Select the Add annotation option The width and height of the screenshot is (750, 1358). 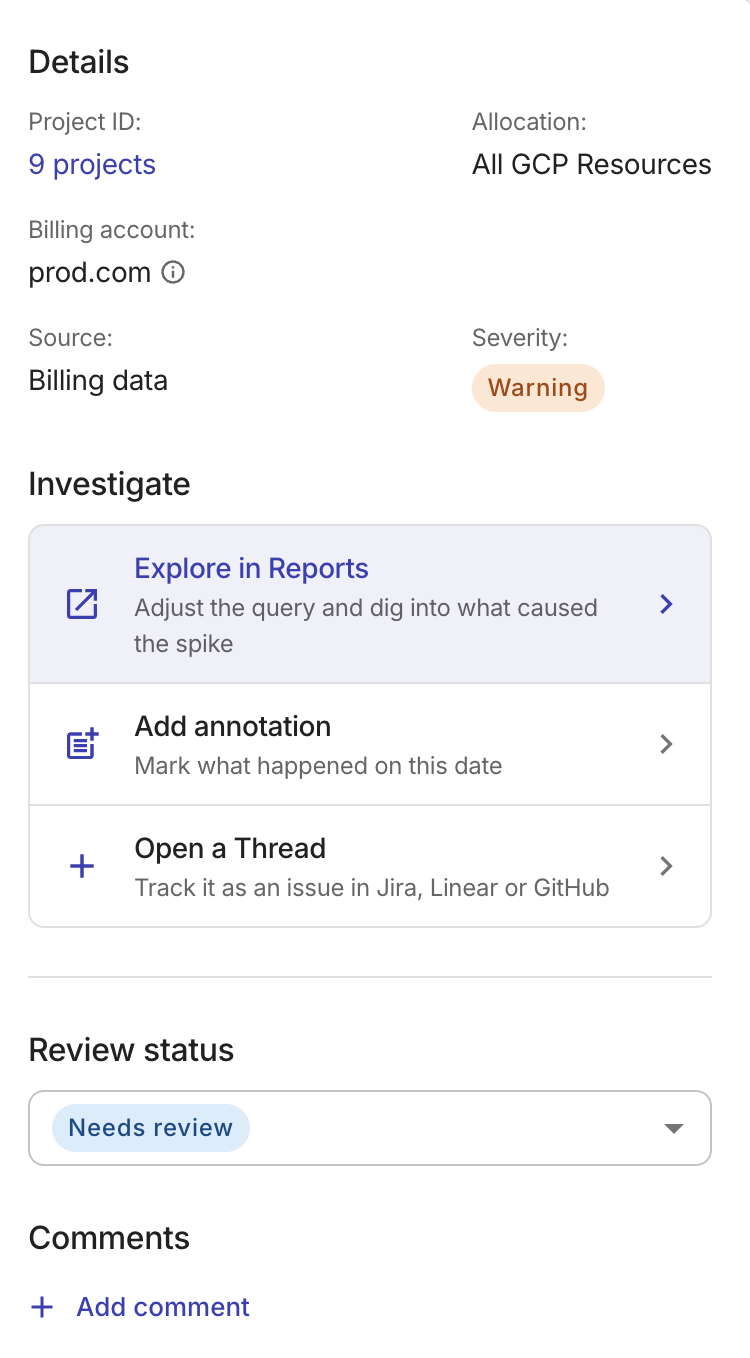tap(370, 744)
